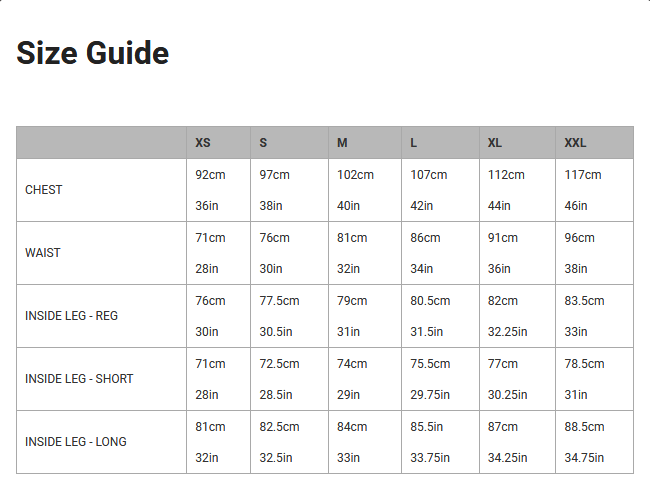Click the Size Guide heading
The height and width of the screenshot is (498, 650).
92,53
